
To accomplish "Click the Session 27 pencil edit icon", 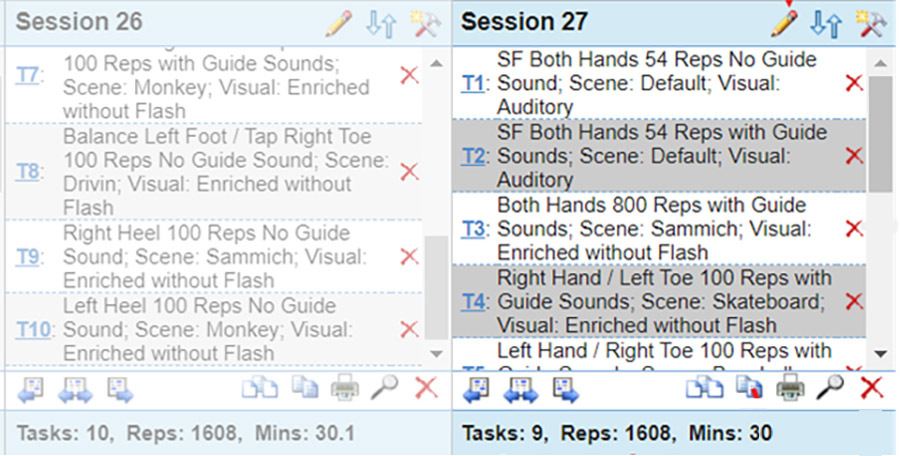I will point(784,24).
